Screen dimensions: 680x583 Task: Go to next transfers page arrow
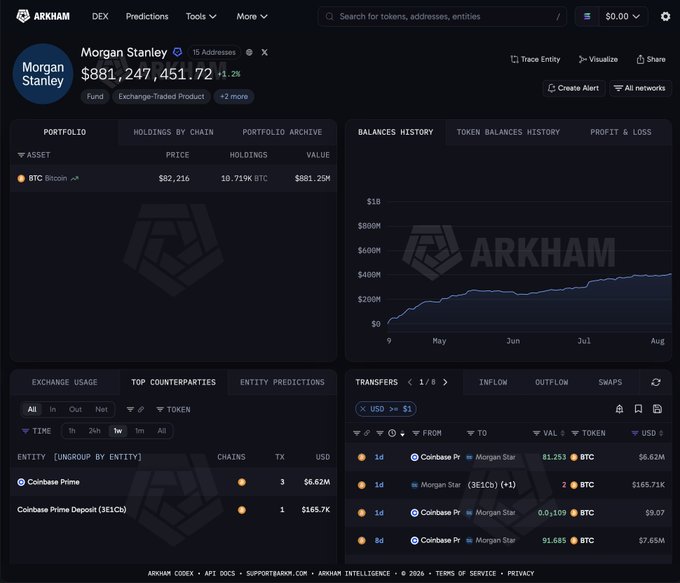click(x=445, y=382)
